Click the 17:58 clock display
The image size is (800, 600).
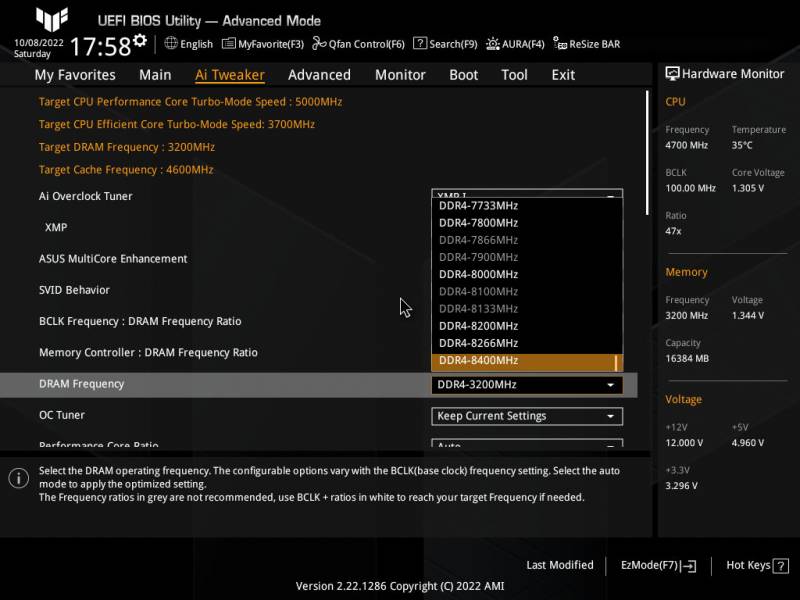click(101, 46)
